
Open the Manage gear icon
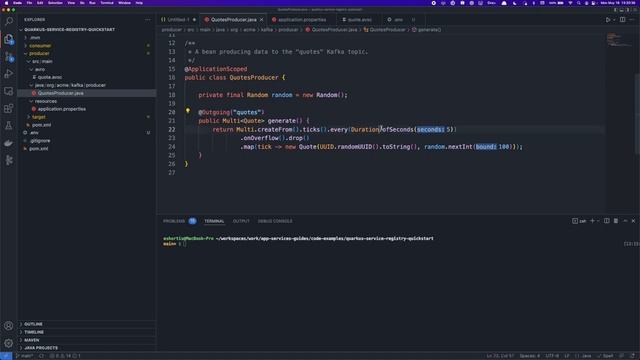click(x=9, y=343)
